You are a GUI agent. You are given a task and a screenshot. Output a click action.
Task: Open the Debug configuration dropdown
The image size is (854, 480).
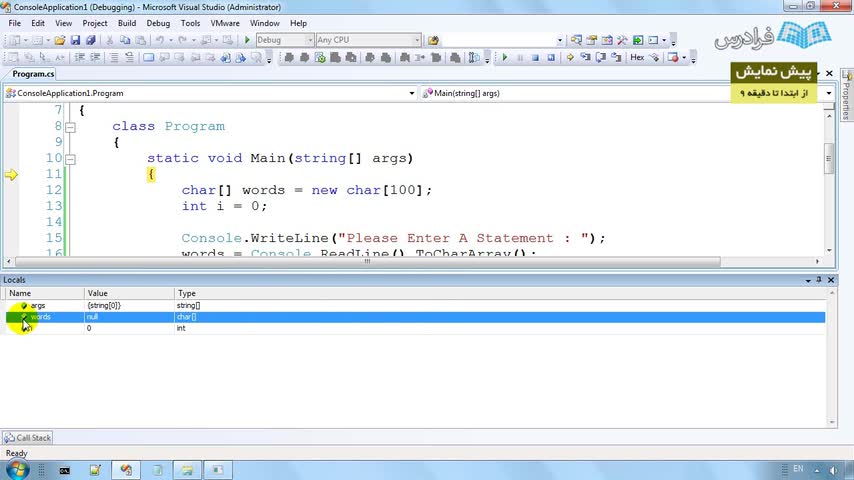pos(309,40)
